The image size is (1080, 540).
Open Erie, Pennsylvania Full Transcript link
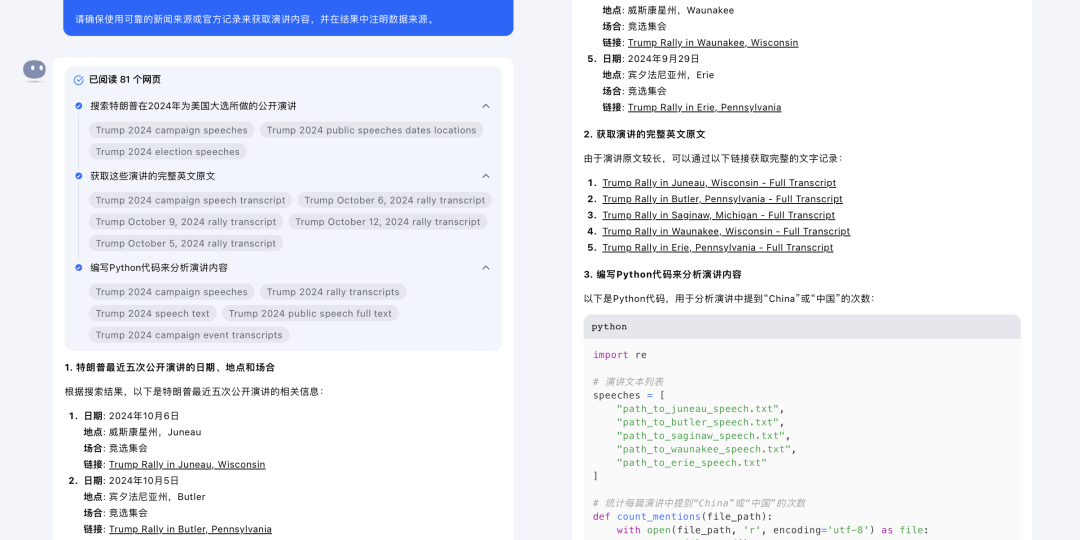[717, 248]
